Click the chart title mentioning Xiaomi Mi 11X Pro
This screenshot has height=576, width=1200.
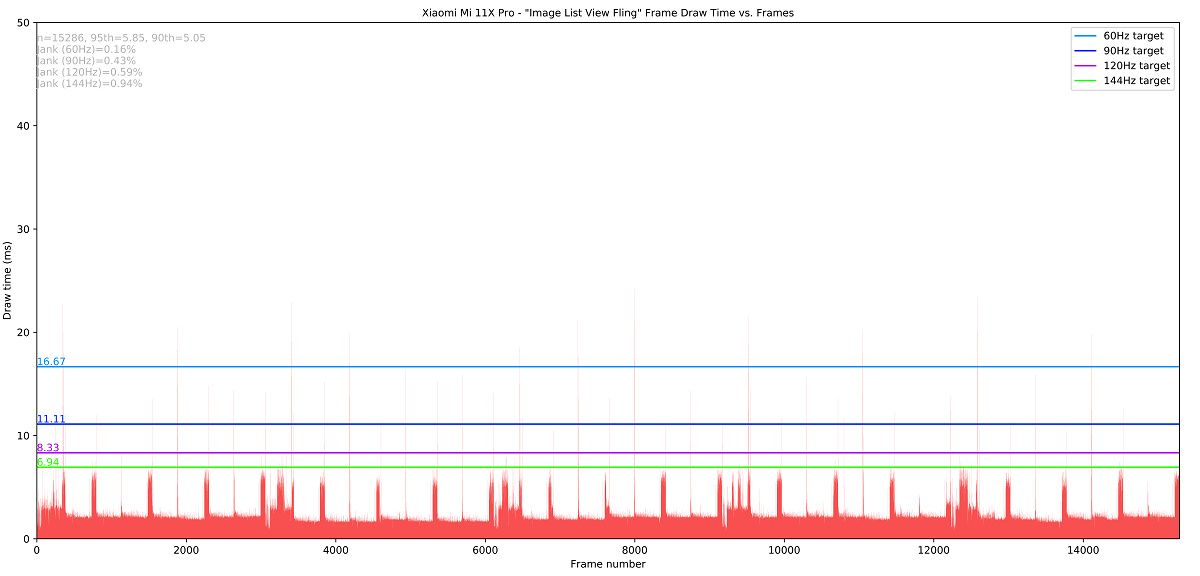tap(608, 13)
